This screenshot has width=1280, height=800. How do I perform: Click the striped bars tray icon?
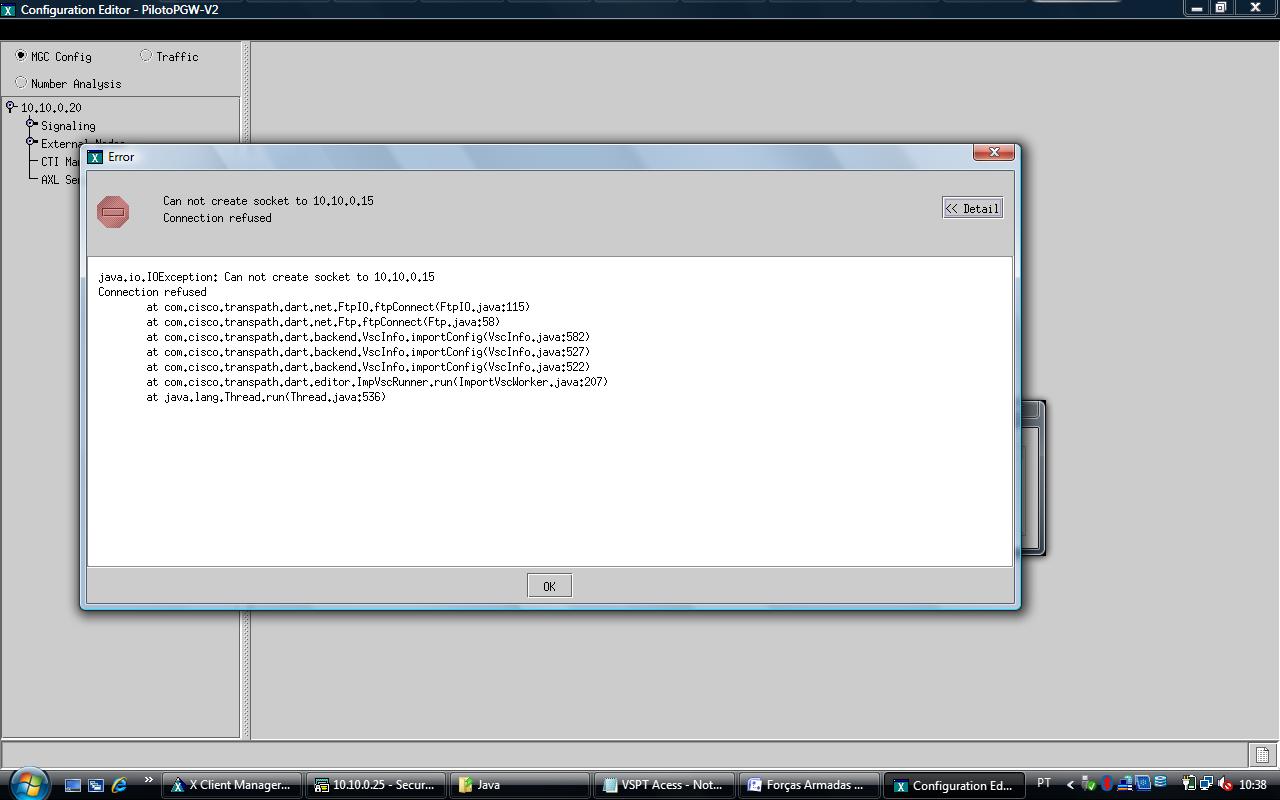pos(1125,784)
